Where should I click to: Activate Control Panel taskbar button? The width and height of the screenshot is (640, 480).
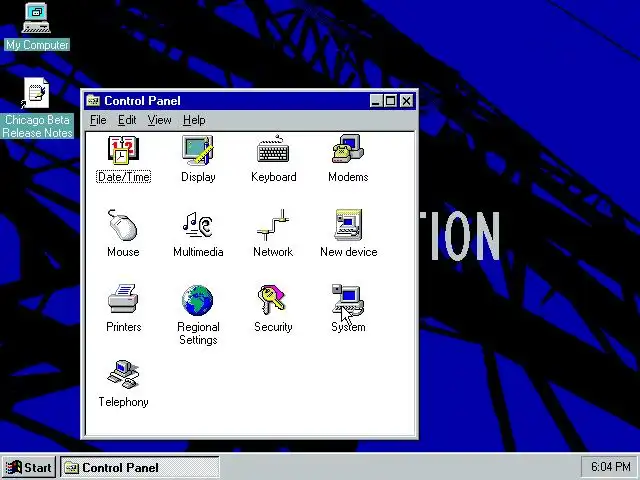tap(140, 467)
